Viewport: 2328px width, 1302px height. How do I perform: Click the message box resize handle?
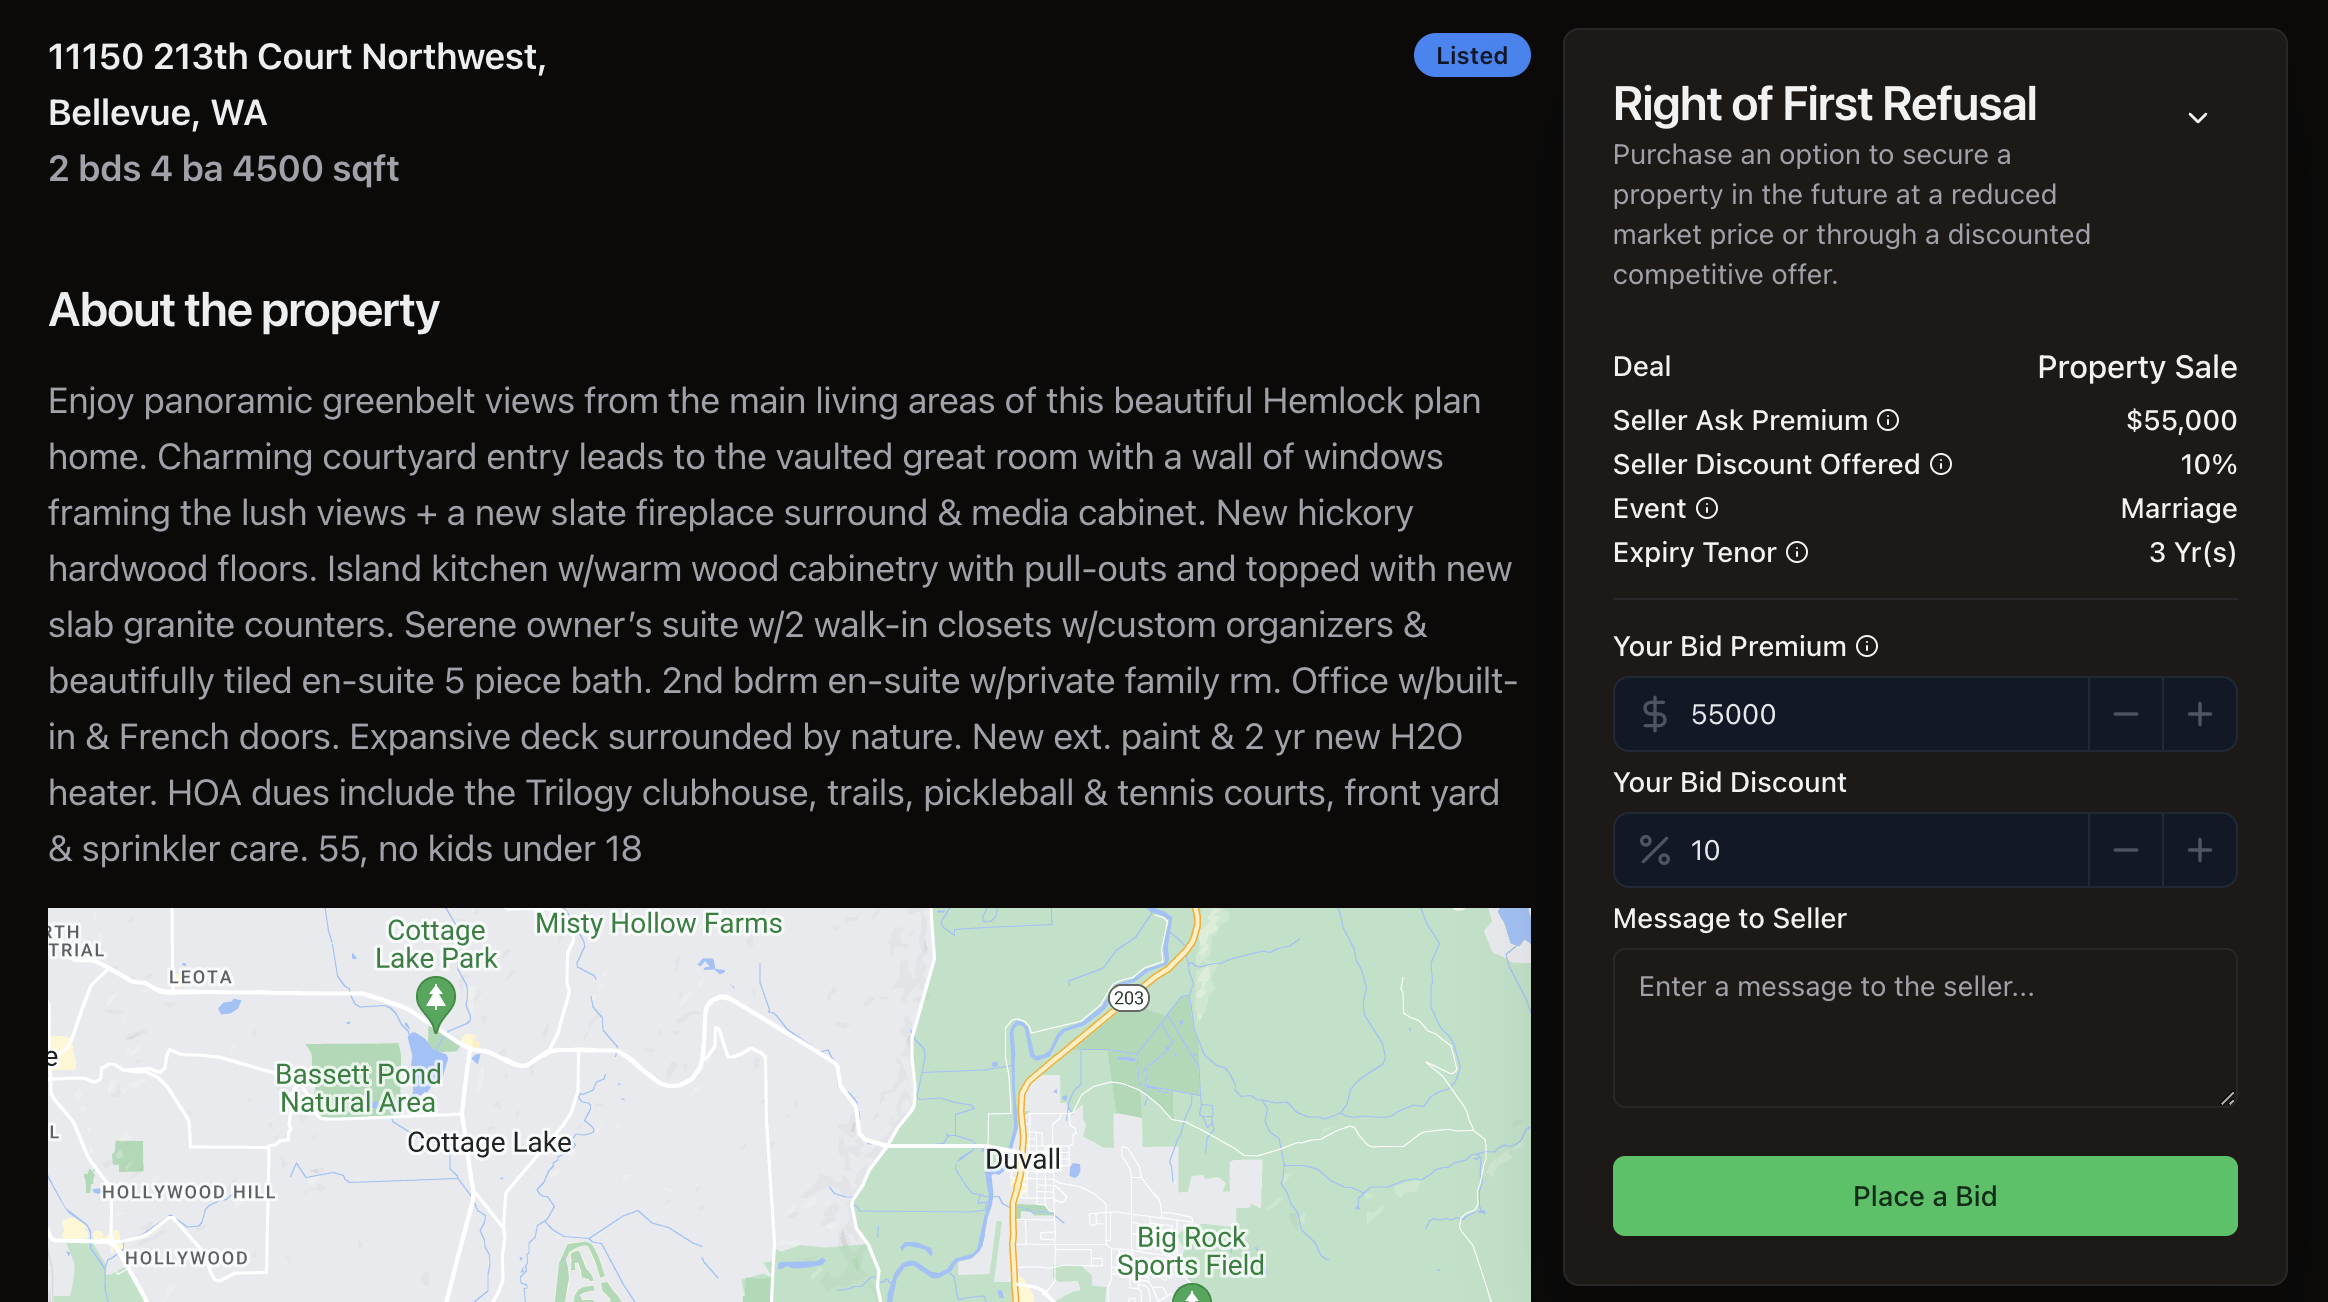click(2227, 1097)
